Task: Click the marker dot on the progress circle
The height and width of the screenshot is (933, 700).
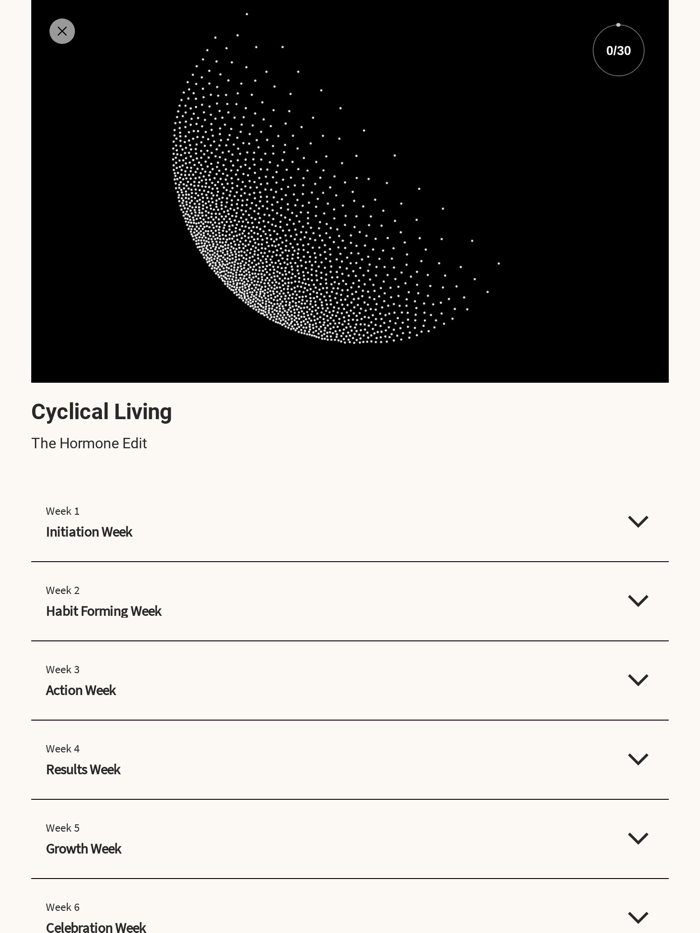Action: [618, 24]
